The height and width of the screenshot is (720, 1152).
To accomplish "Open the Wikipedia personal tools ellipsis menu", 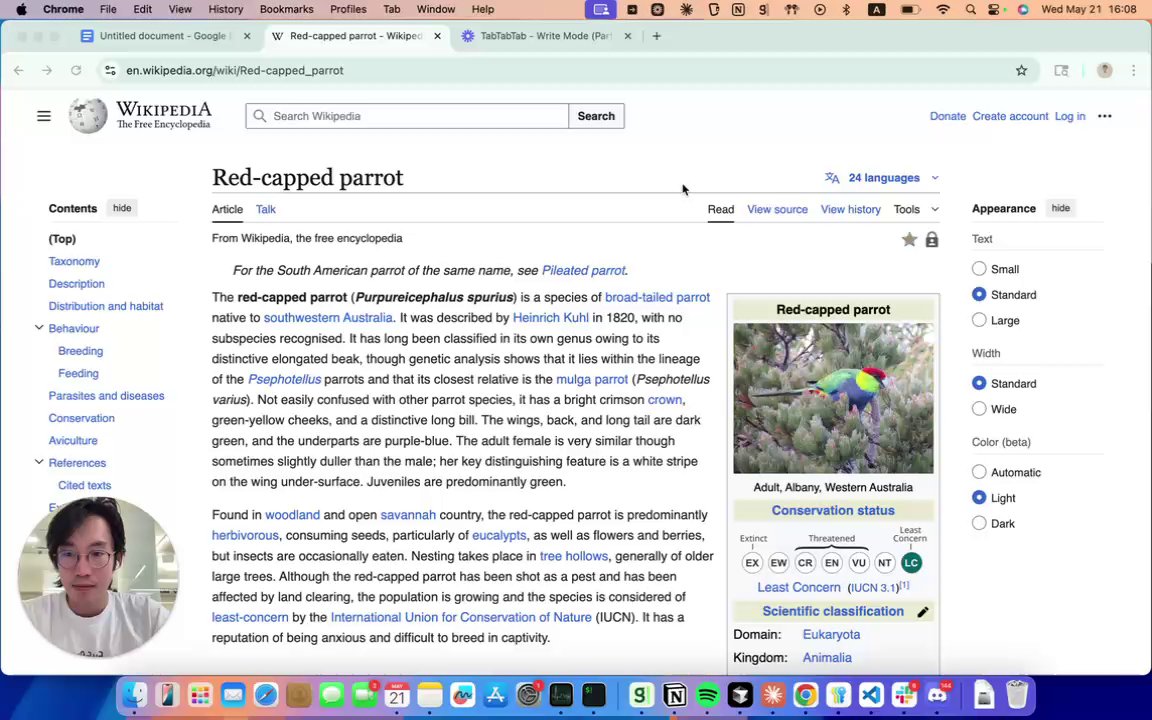I will point(1104,116).
